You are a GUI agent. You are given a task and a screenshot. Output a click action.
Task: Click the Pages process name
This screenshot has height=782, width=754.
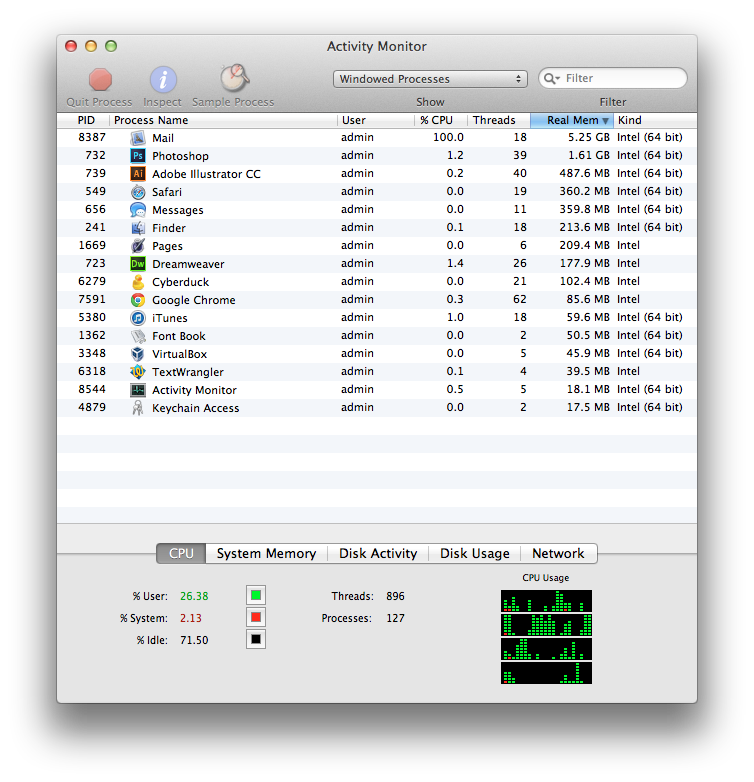point(168,246)
